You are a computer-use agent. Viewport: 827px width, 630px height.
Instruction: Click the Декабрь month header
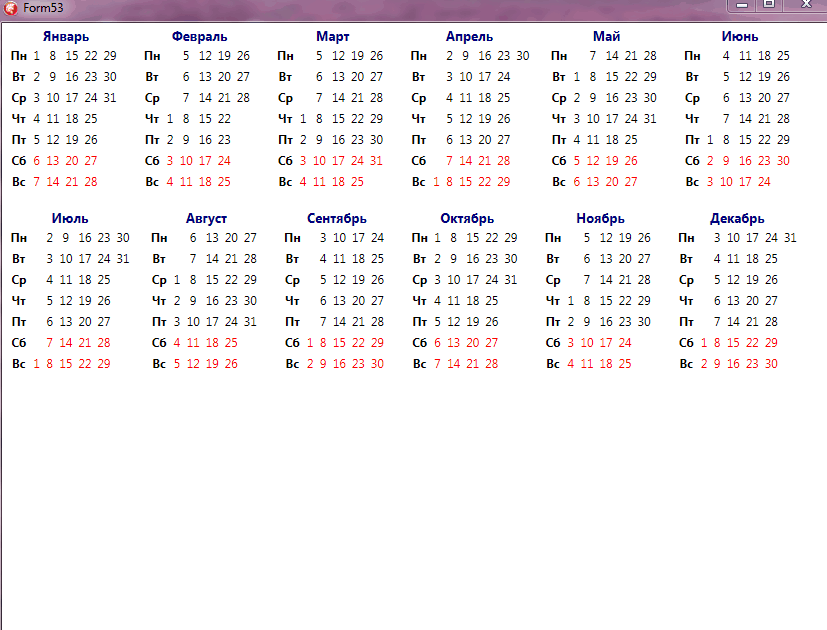737,219
